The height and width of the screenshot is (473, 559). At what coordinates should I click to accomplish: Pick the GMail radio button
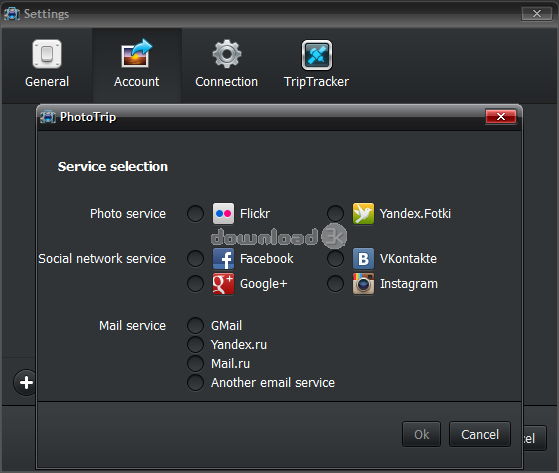tap(195, 325)
